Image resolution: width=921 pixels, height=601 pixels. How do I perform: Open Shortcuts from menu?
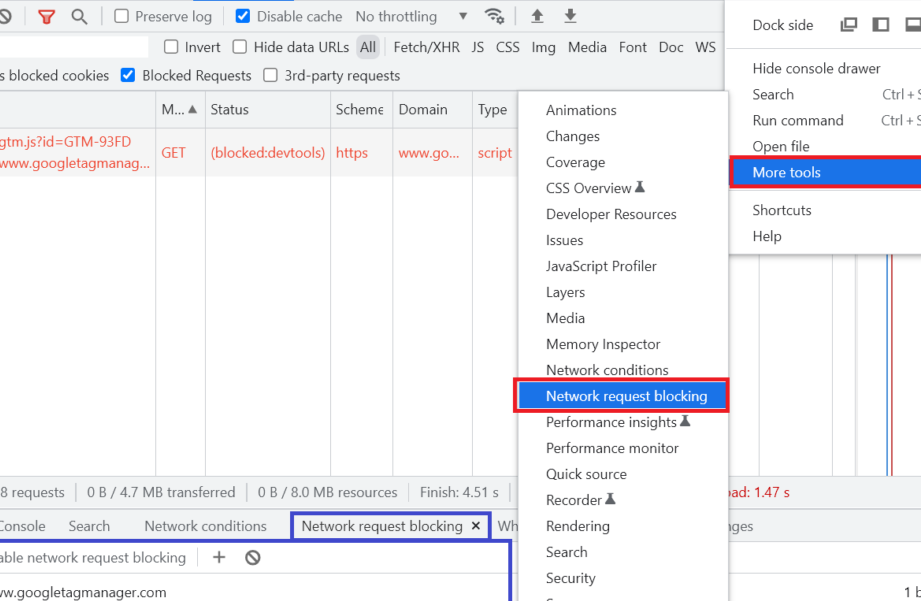click(826, 210)
